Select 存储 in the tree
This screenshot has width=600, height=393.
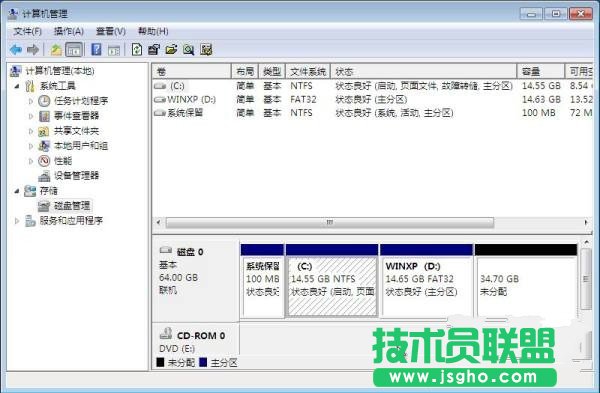click(48, 191)
